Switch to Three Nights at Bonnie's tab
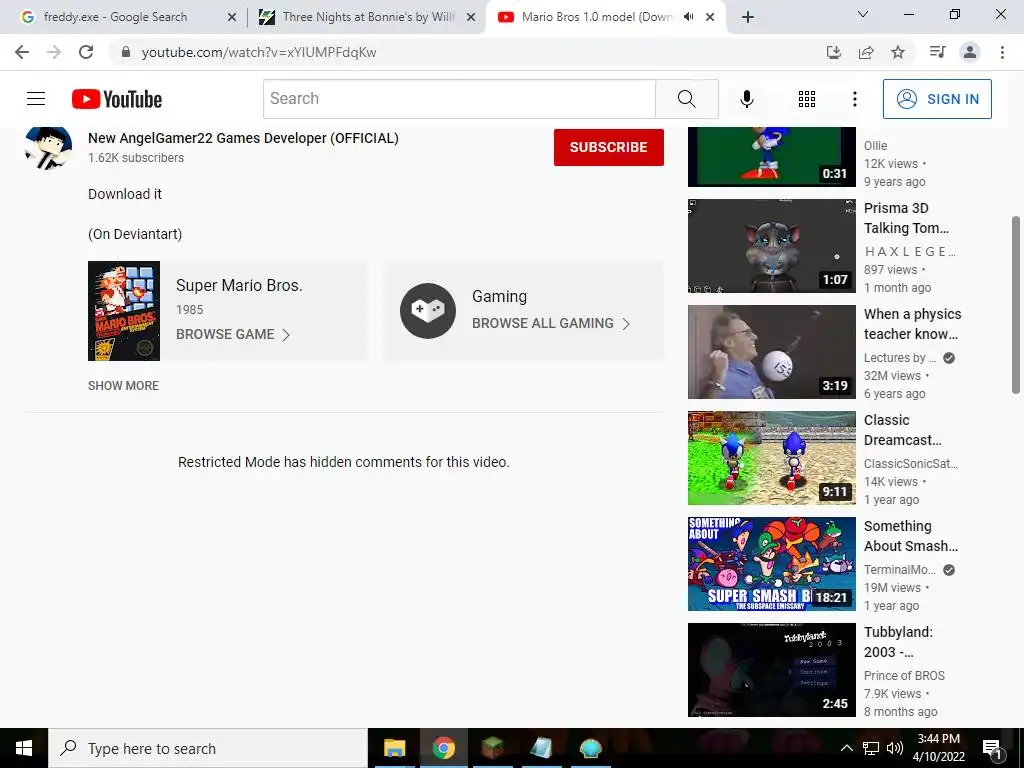This screenshot has height=768, width=1024. click(x=368, y=17)
